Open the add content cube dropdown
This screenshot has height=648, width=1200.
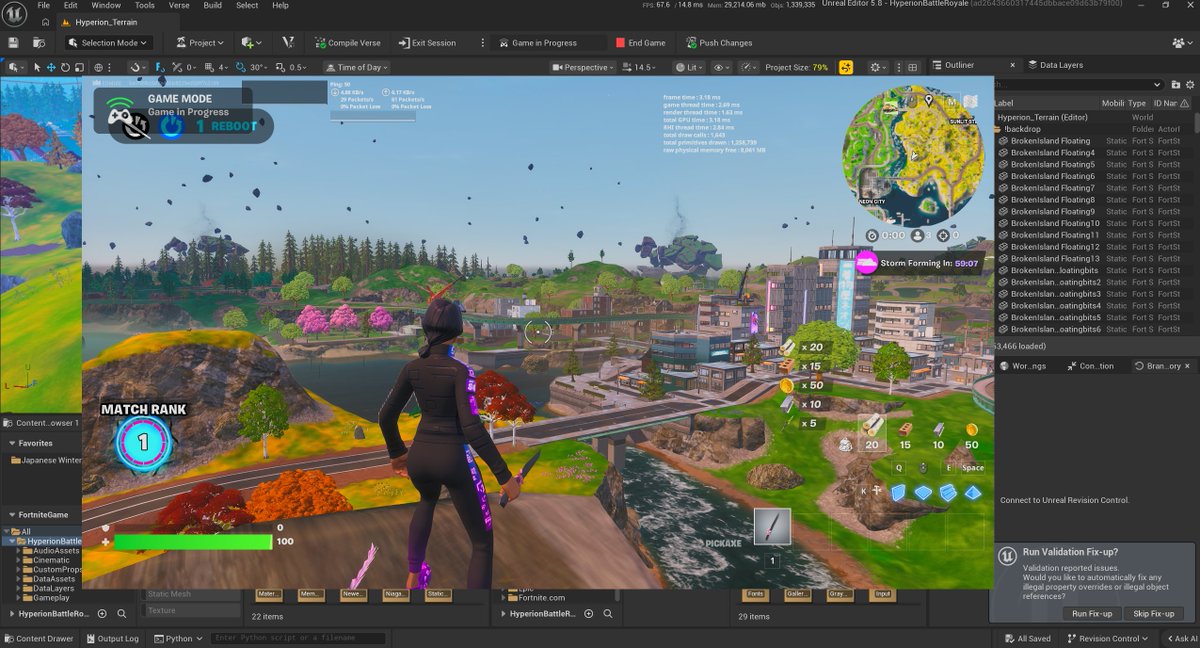click(x=251, y=43)
